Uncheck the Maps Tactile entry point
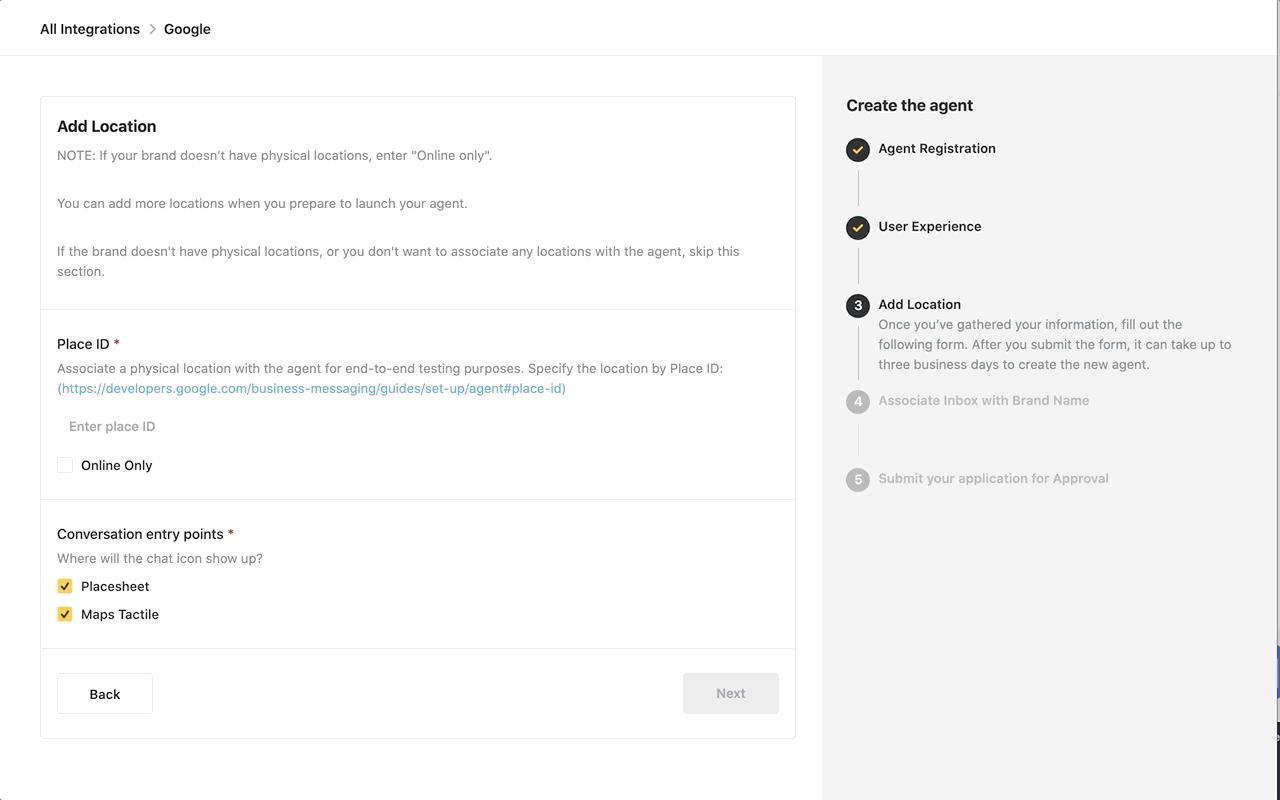 pos(65,614)
